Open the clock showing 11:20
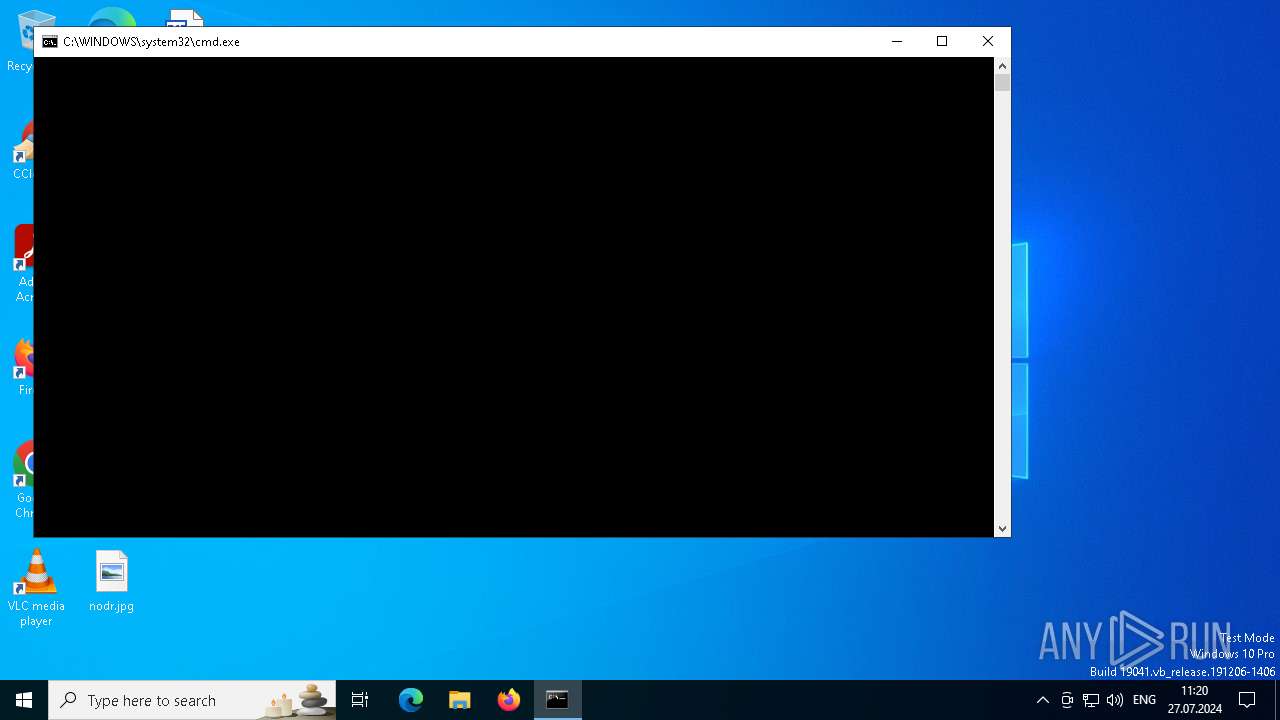This screenshot has height=720, width=1280. pyautogui.click(x=1194, y=700)
